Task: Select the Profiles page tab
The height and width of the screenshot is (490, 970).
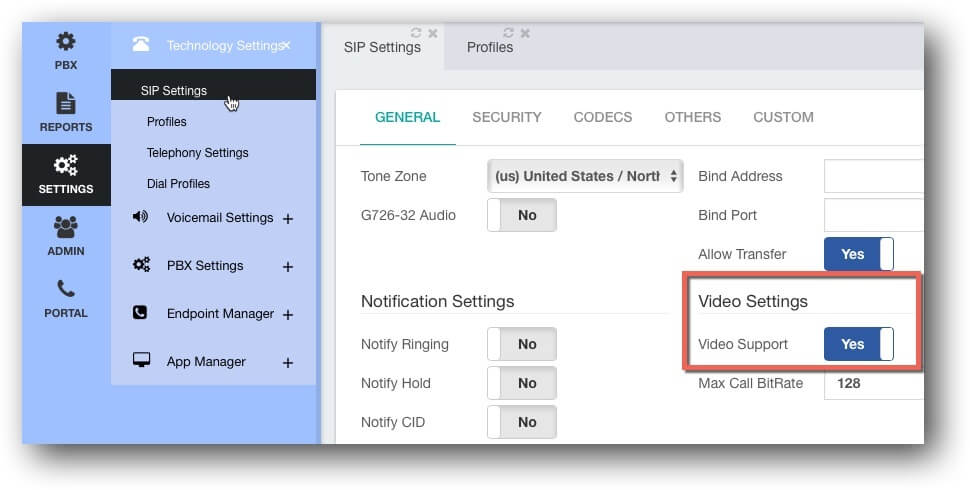Action: coord(490,47)
